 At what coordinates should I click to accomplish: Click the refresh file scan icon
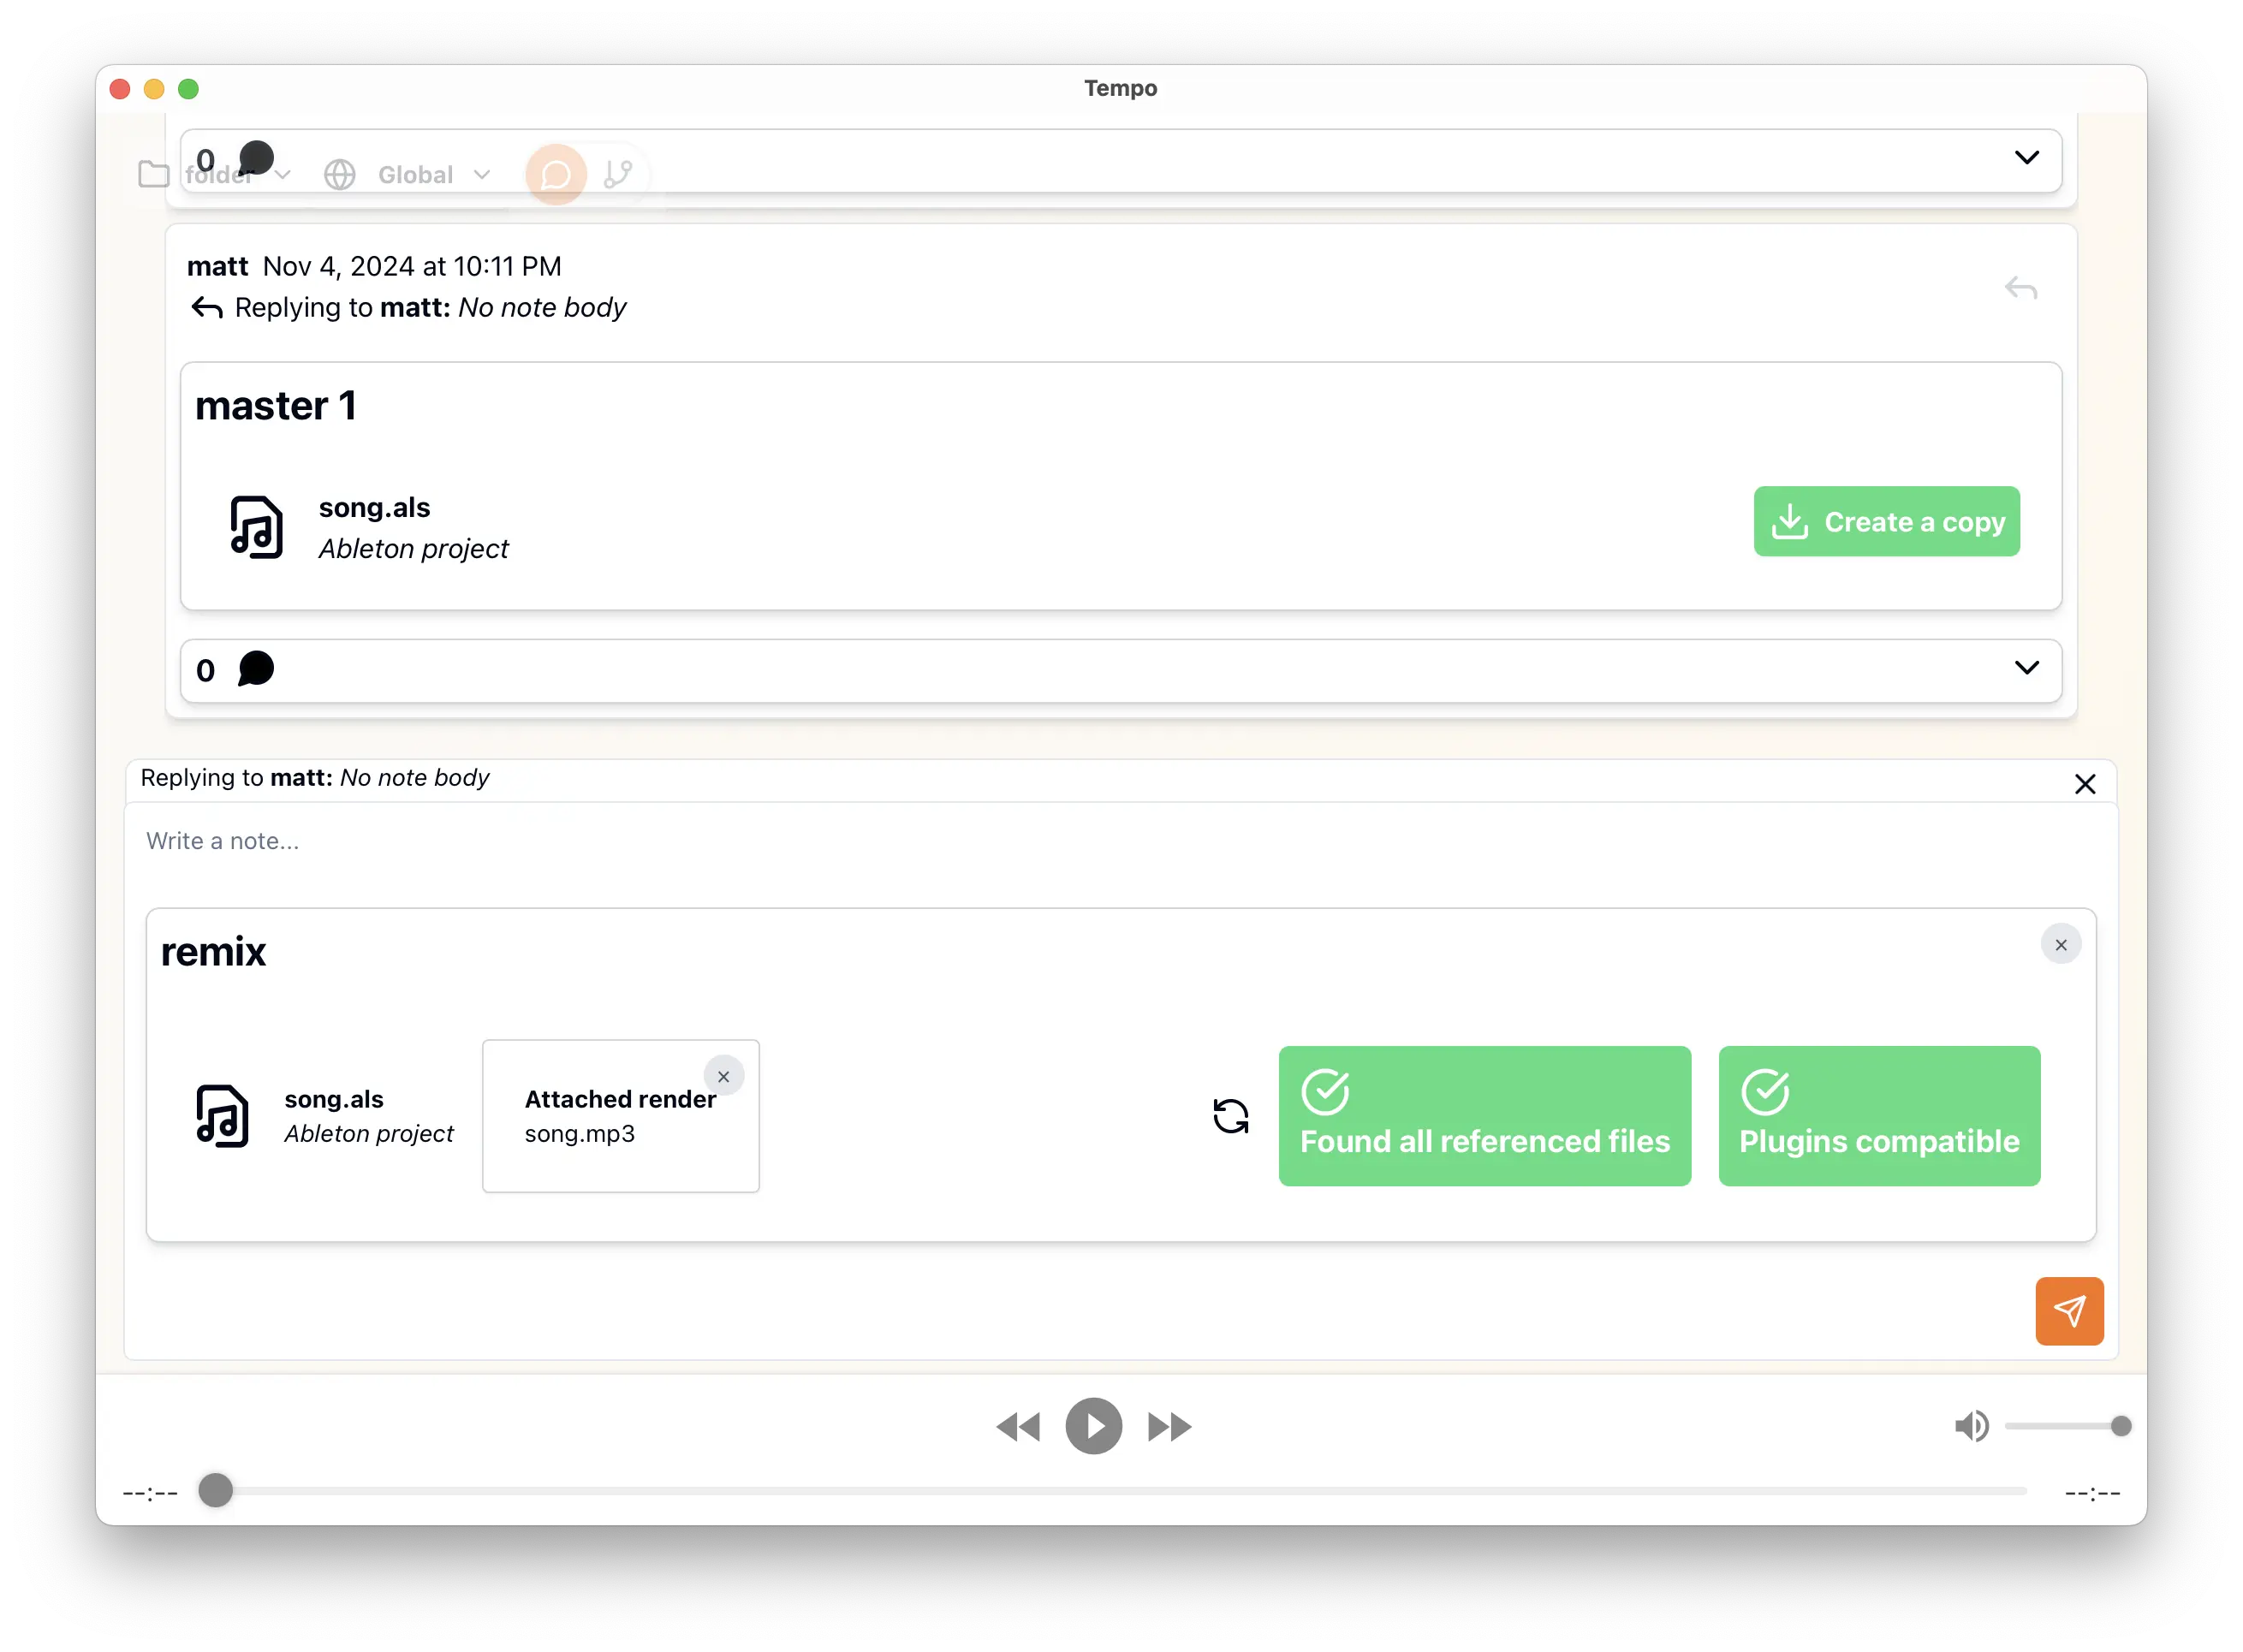click(x=1230, y=1116)
